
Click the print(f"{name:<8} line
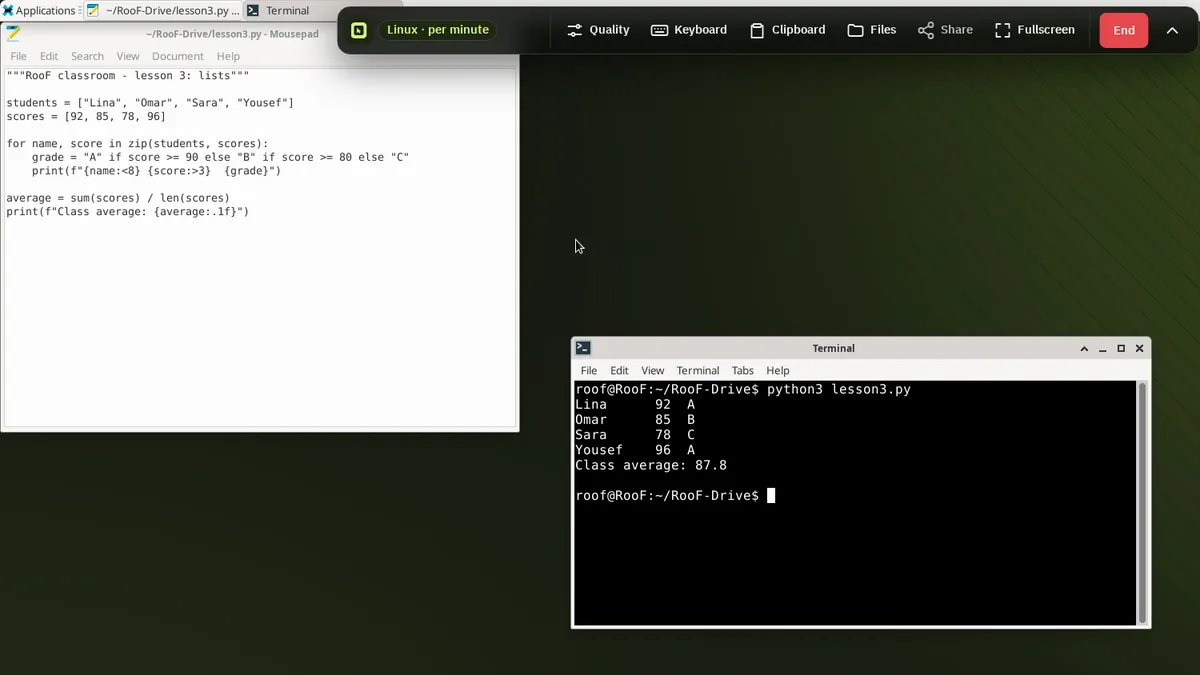tap(156, 171)
